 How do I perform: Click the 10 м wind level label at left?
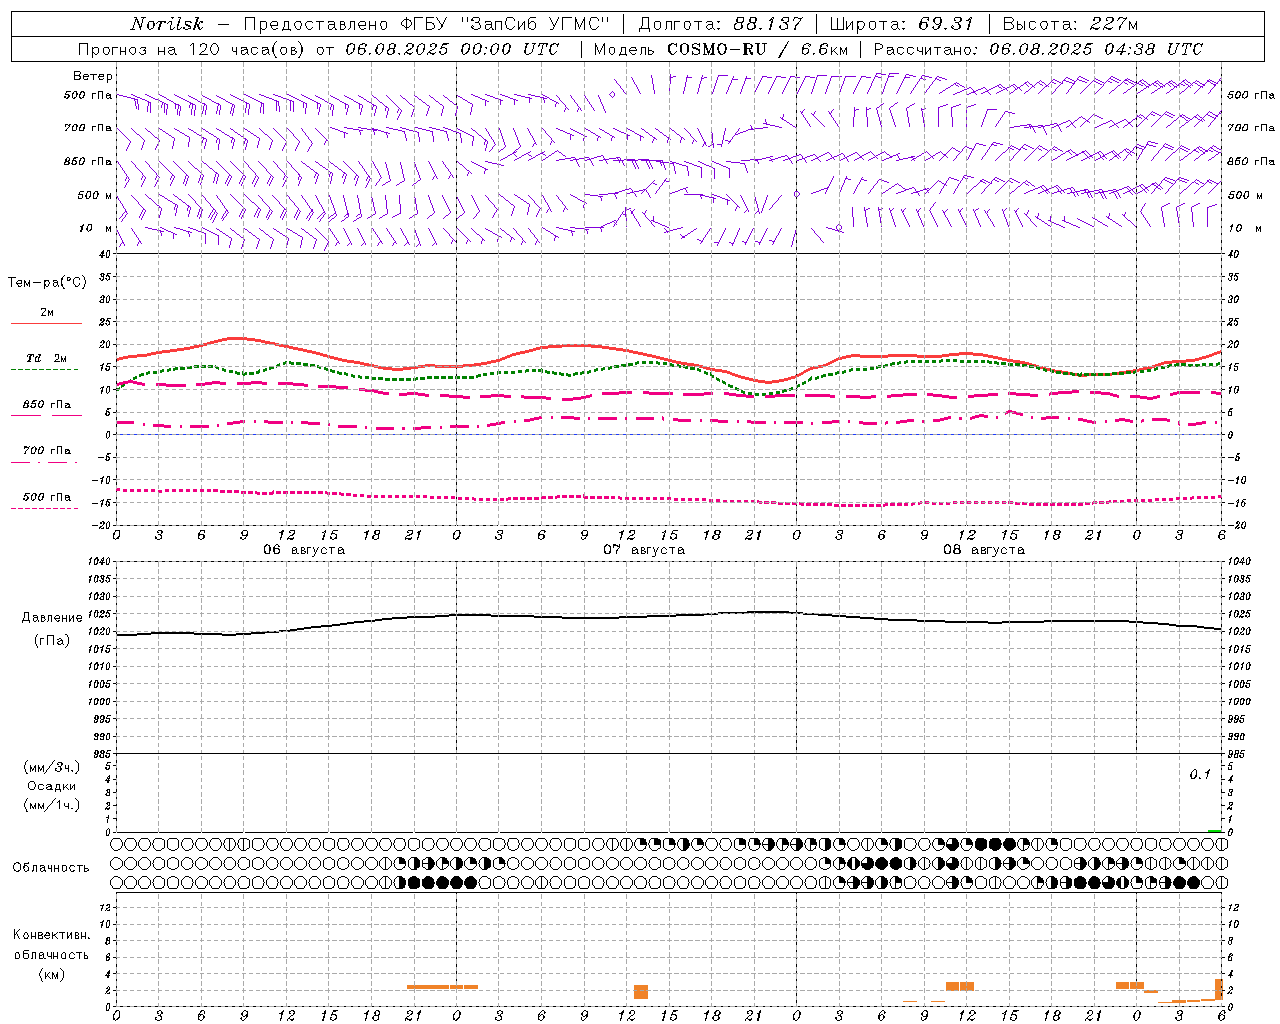coord(95,228)
